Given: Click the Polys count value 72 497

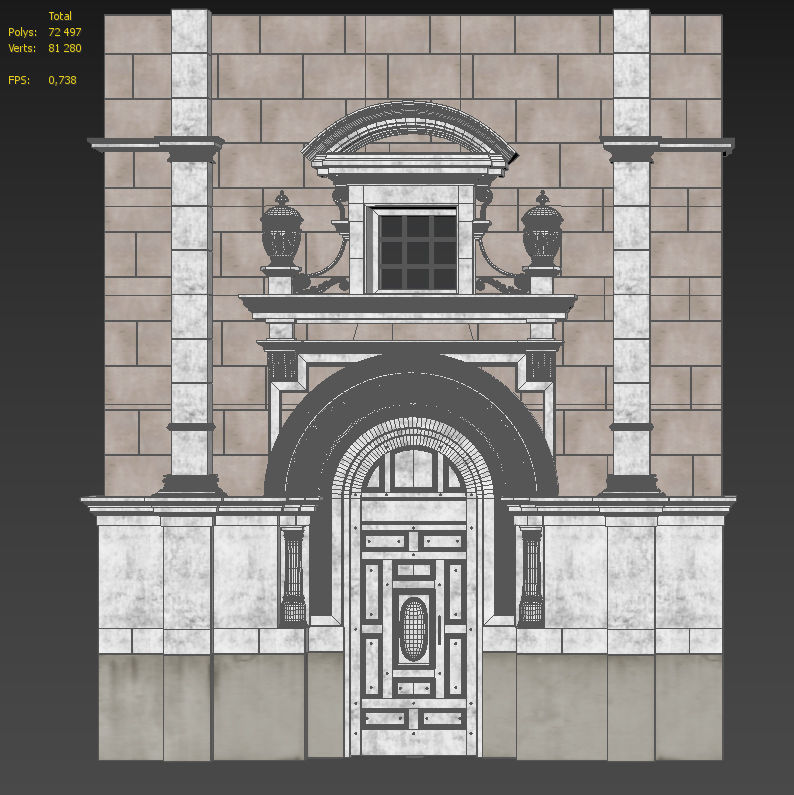Looking at the screenshot, I should click(x=65, y=32).
